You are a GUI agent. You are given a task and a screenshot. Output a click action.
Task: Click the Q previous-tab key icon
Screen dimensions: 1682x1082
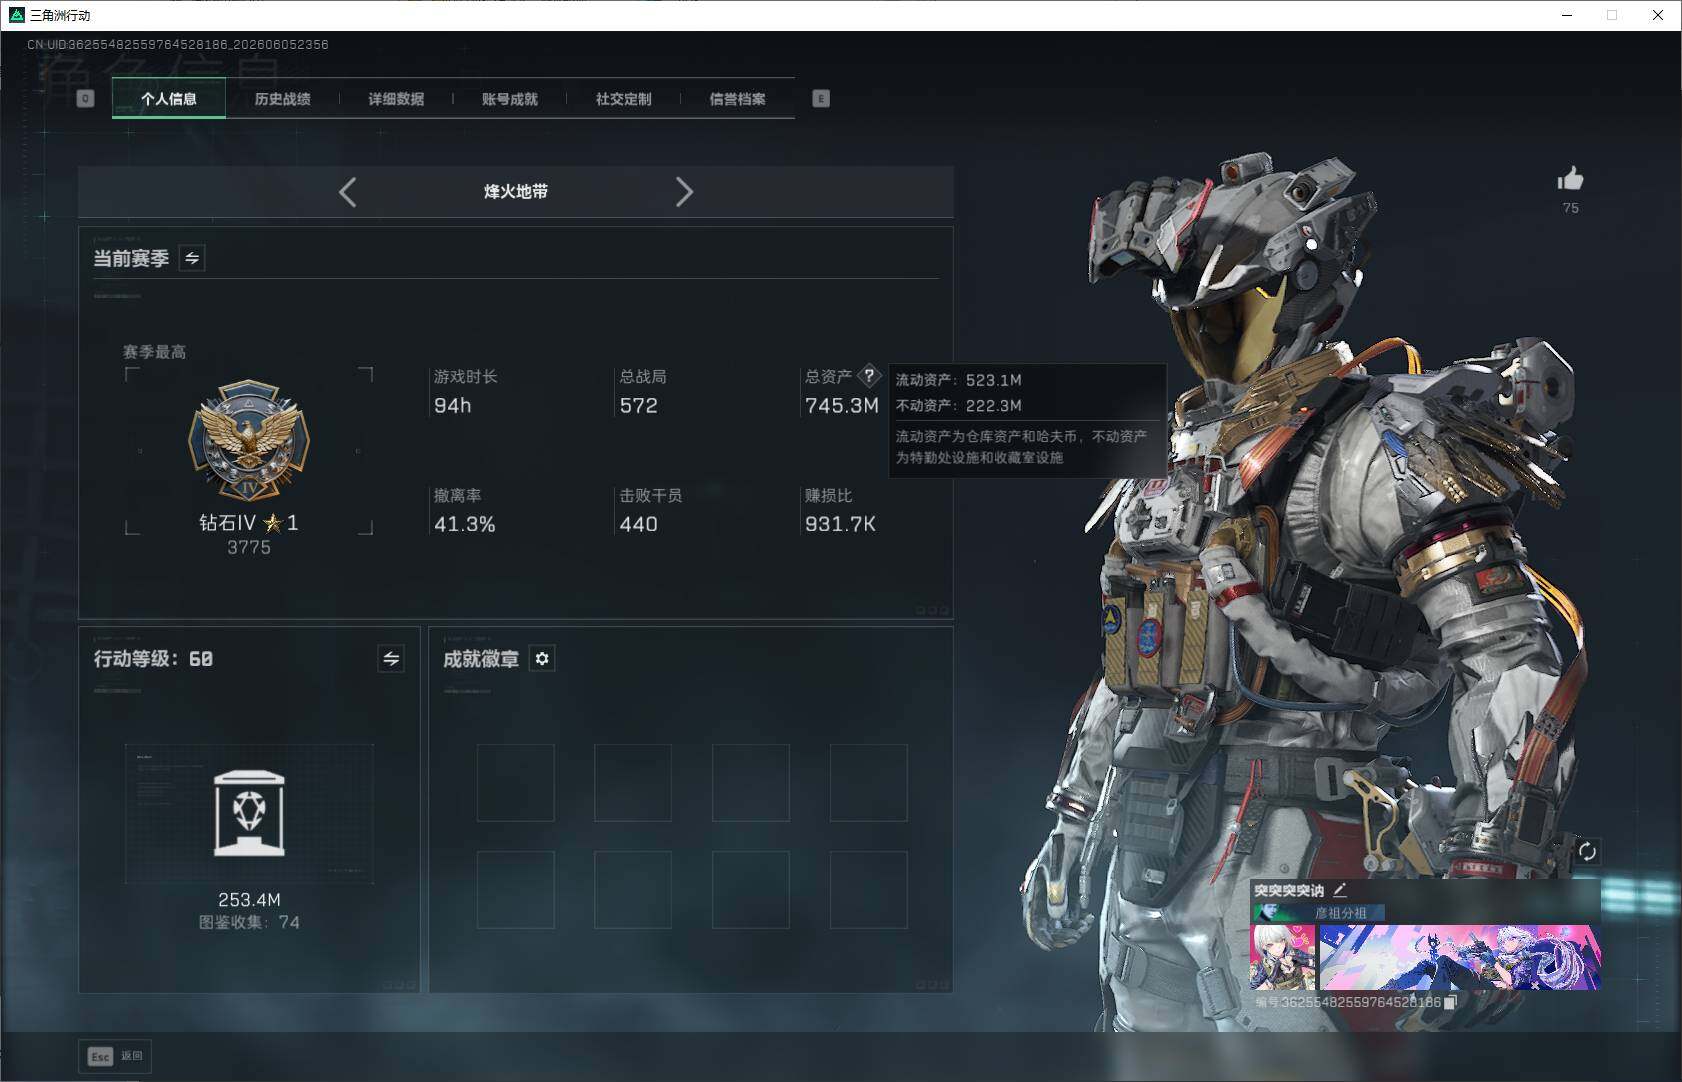(x=86, y=98)
